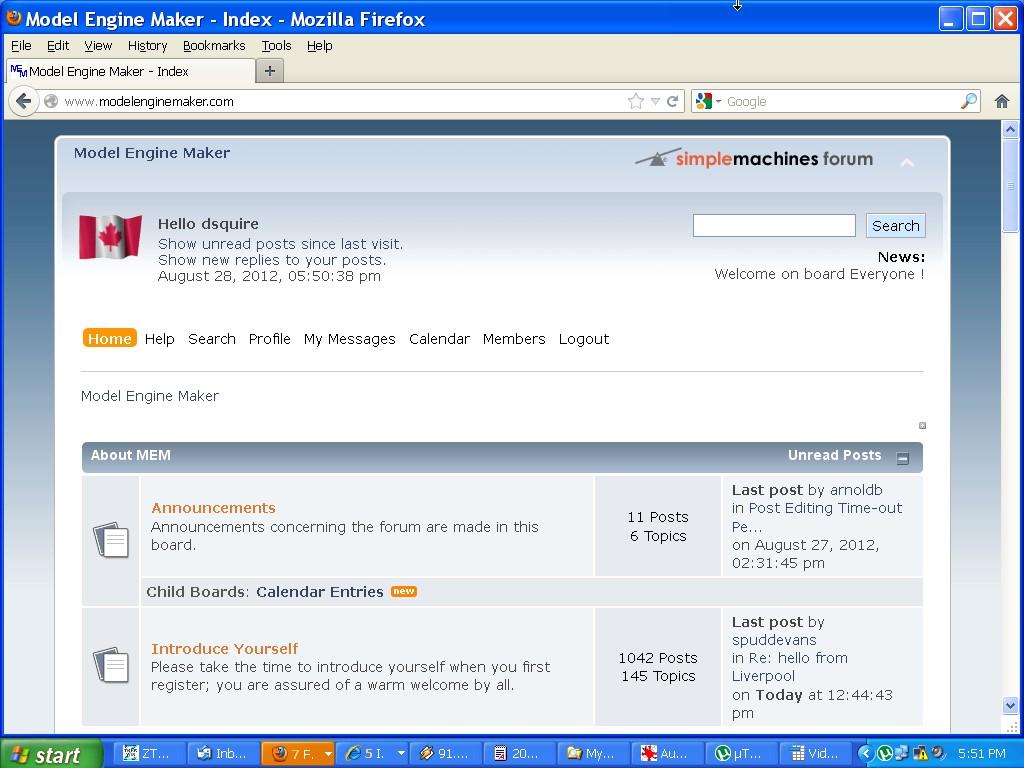
Task: Open the Bookmarks menu
Action: [214, 46]
